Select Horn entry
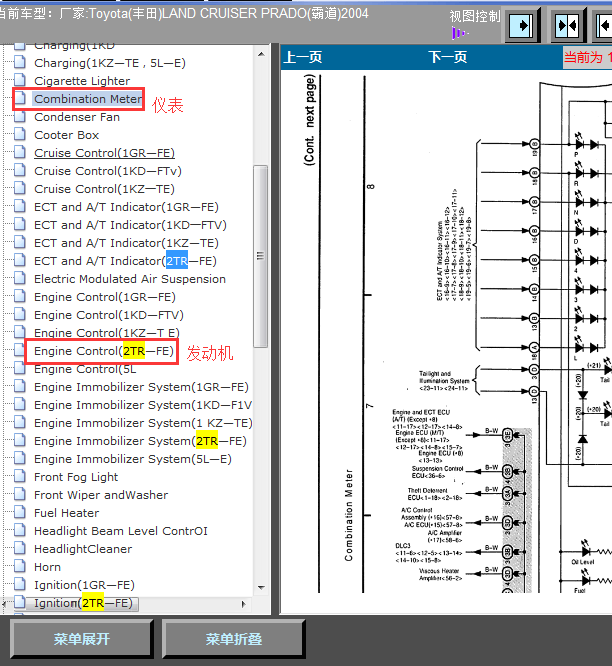612x666 pixels. (47, 567)
